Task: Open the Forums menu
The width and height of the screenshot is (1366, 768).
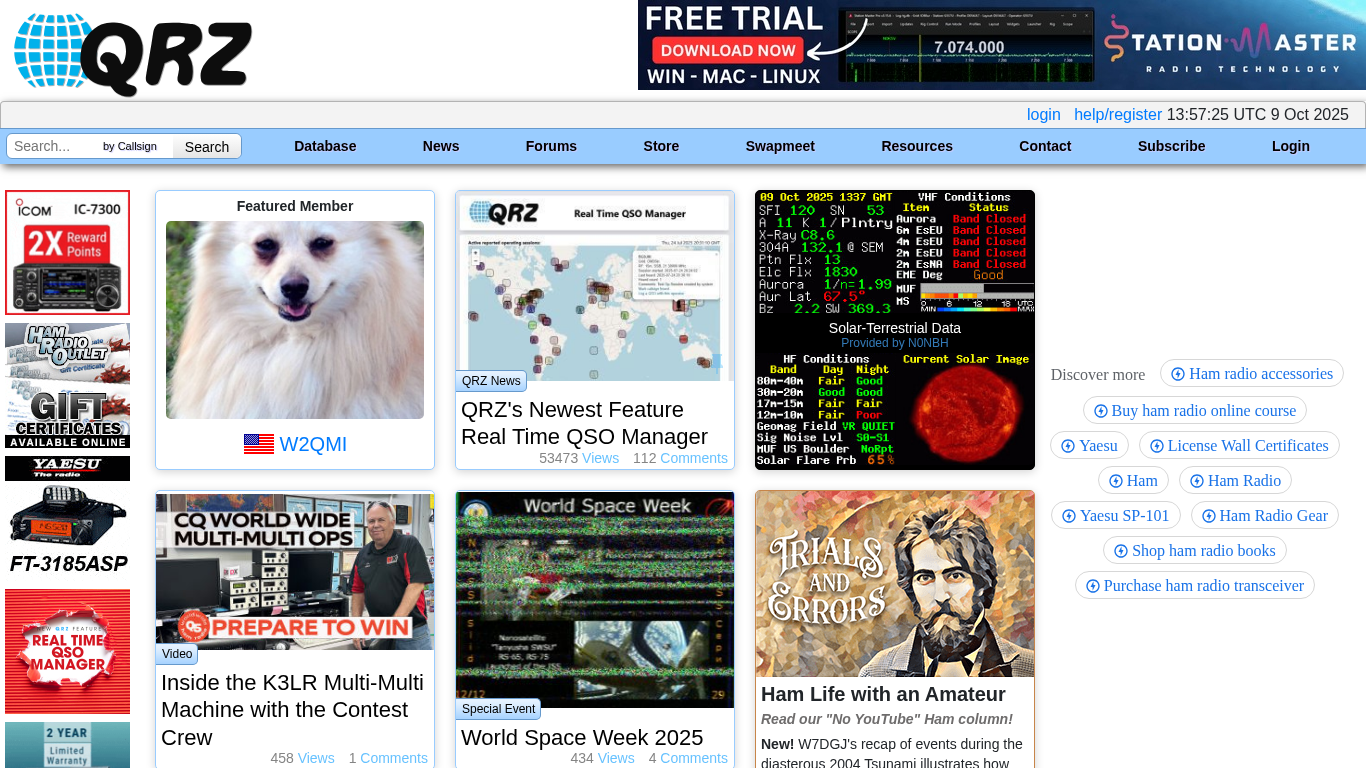Action: (x=551, y=146)
